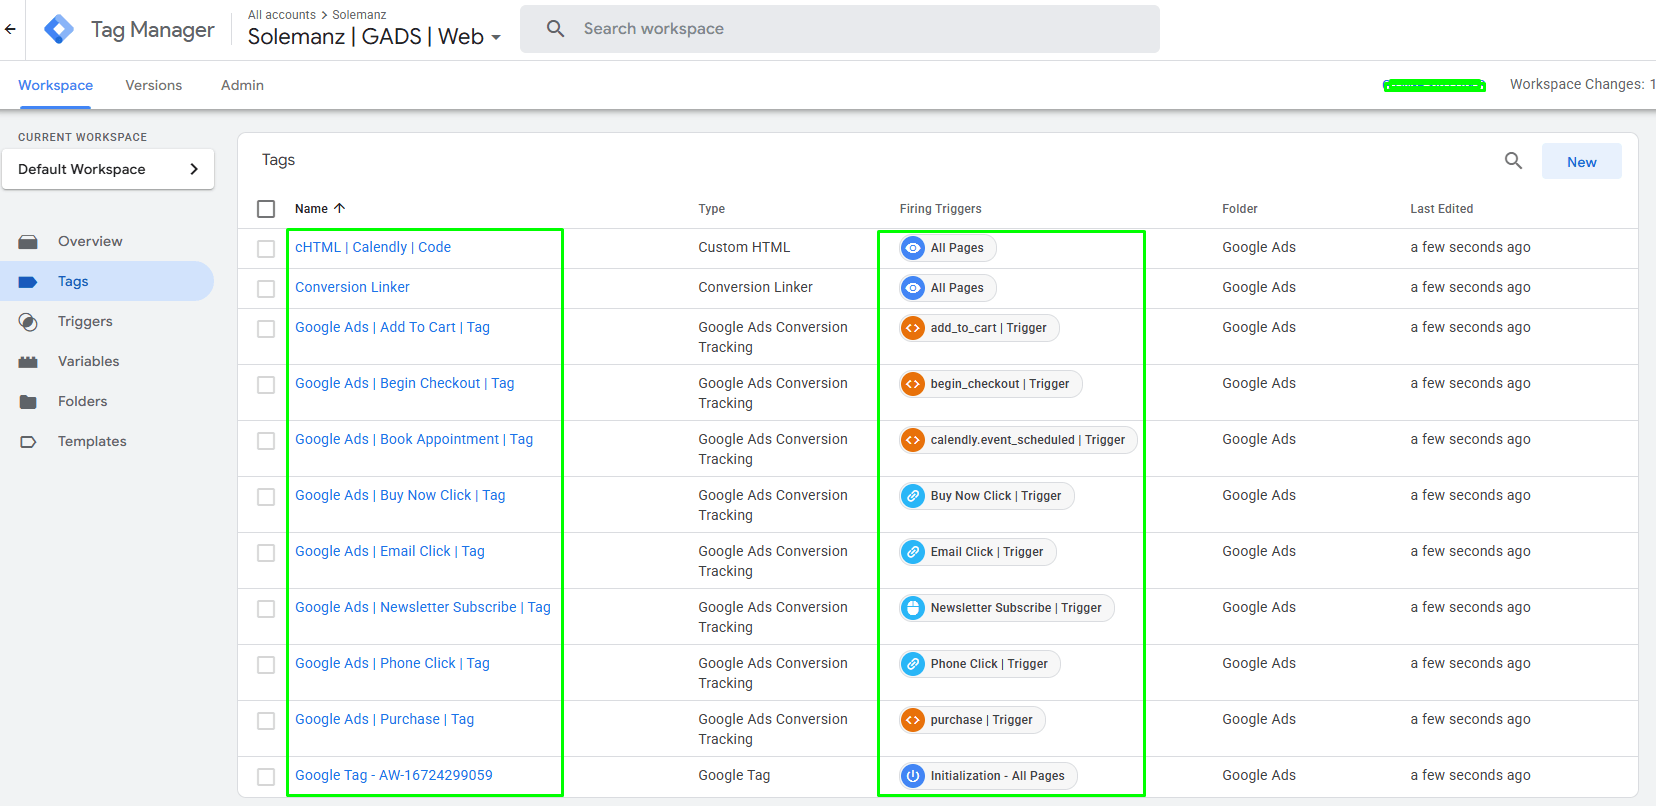Switch to the Versions tab
The height and width of the screenshot is (806, 1656).
[153, 85]
